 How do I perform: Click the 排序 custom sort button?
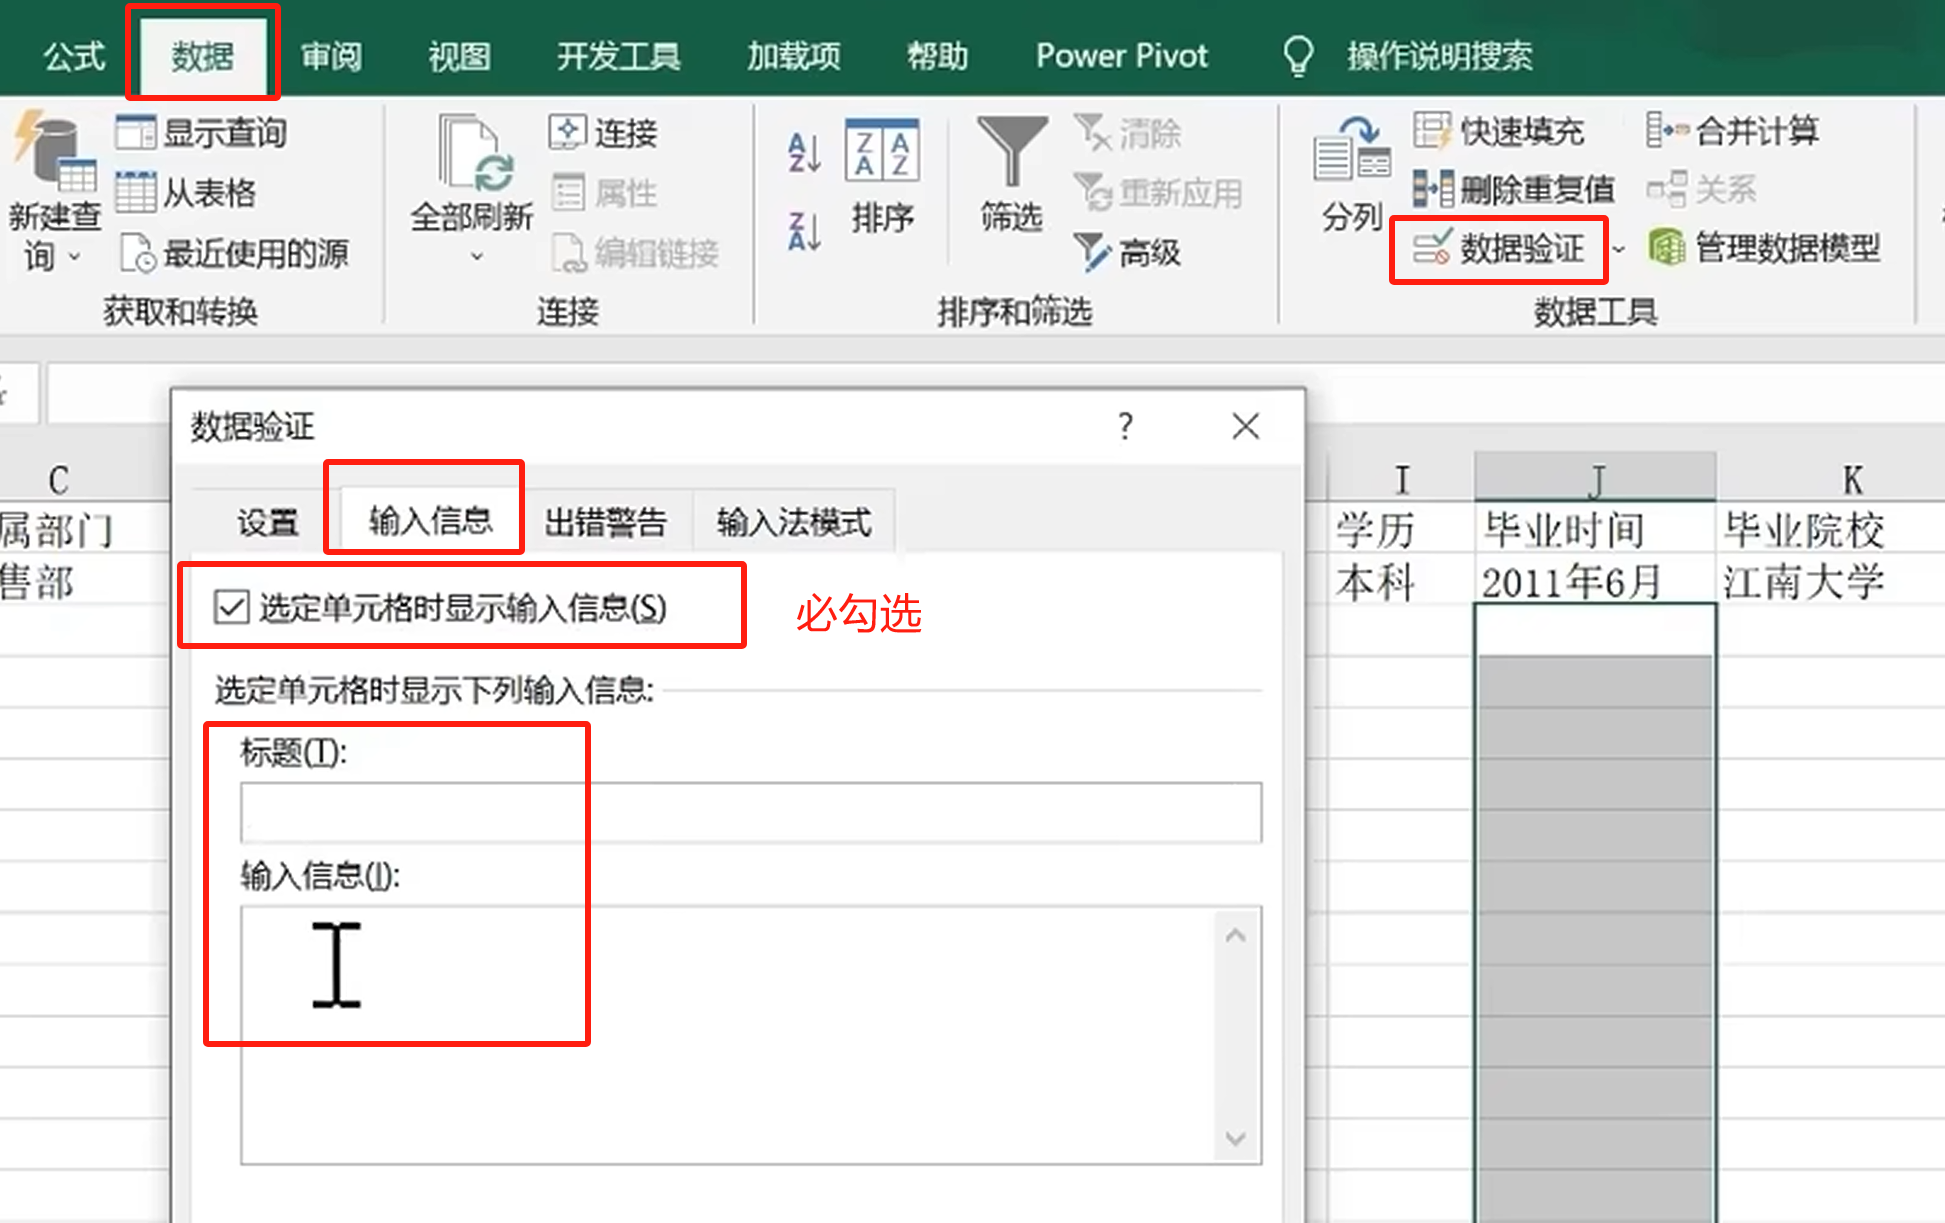click(x=881, y=176)
